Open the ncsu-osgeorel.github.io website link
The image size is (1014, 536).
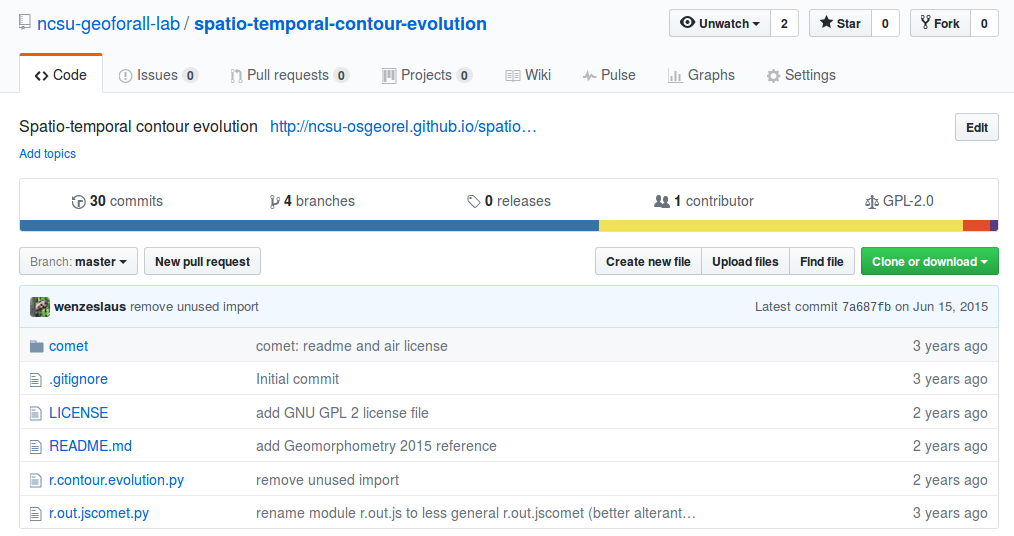(404, 127)
